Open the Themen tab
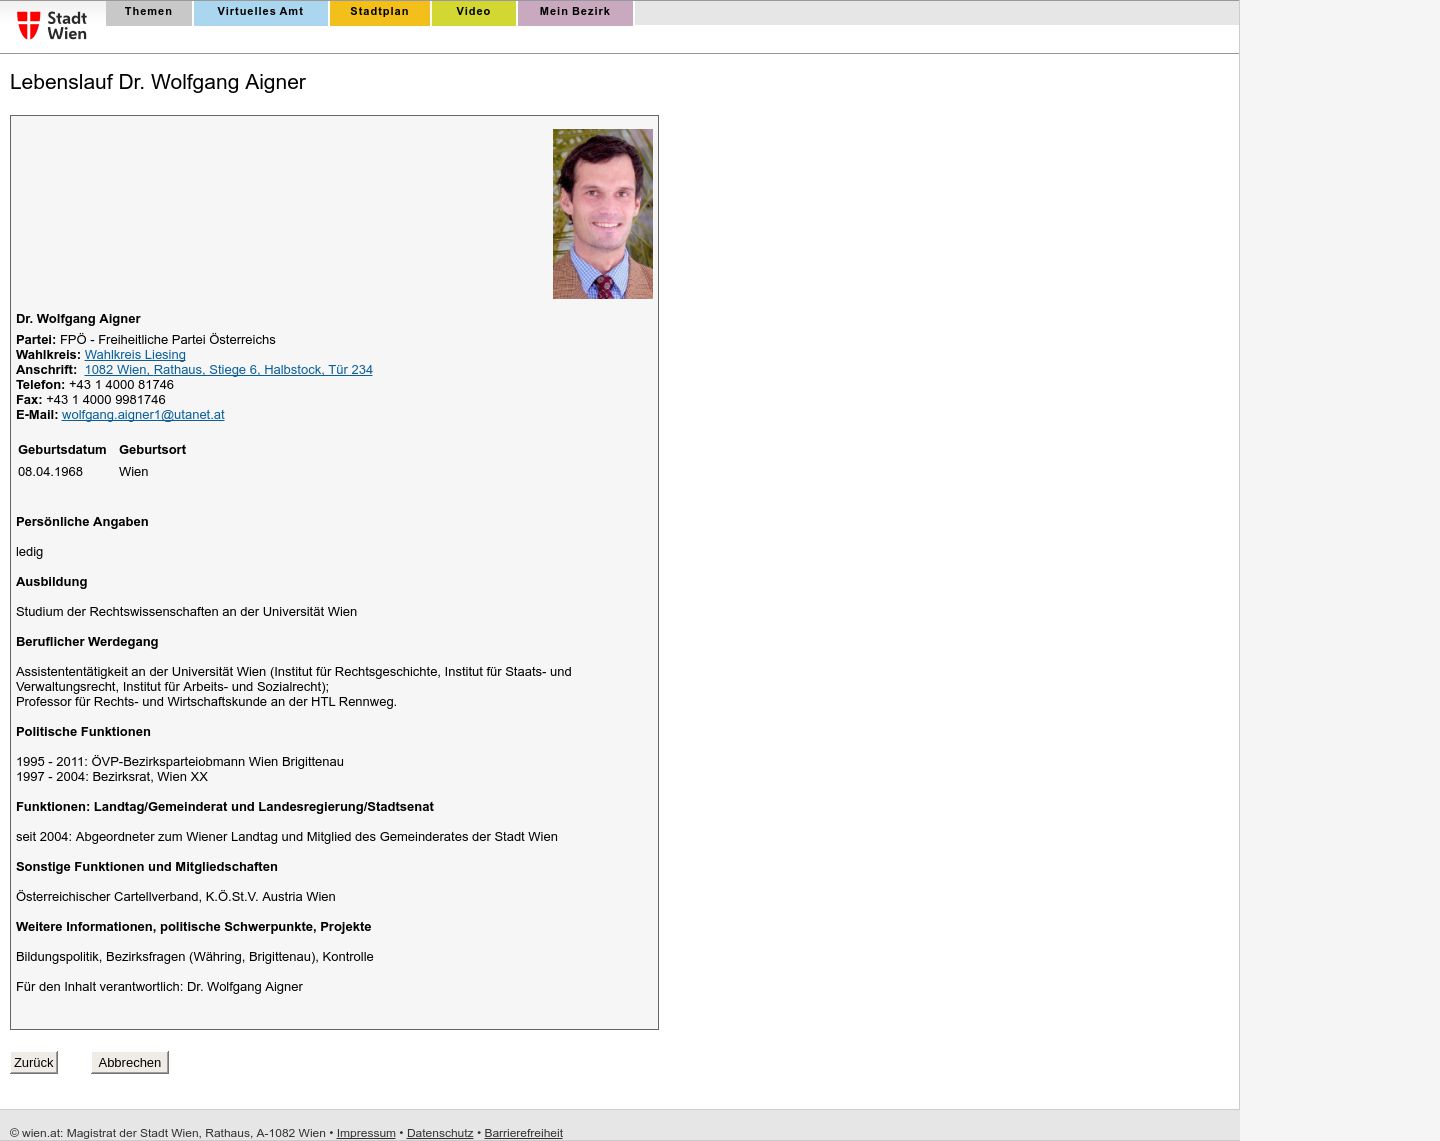The width and height of the screenshot is (1440, 1141). (x=148, y=12)
